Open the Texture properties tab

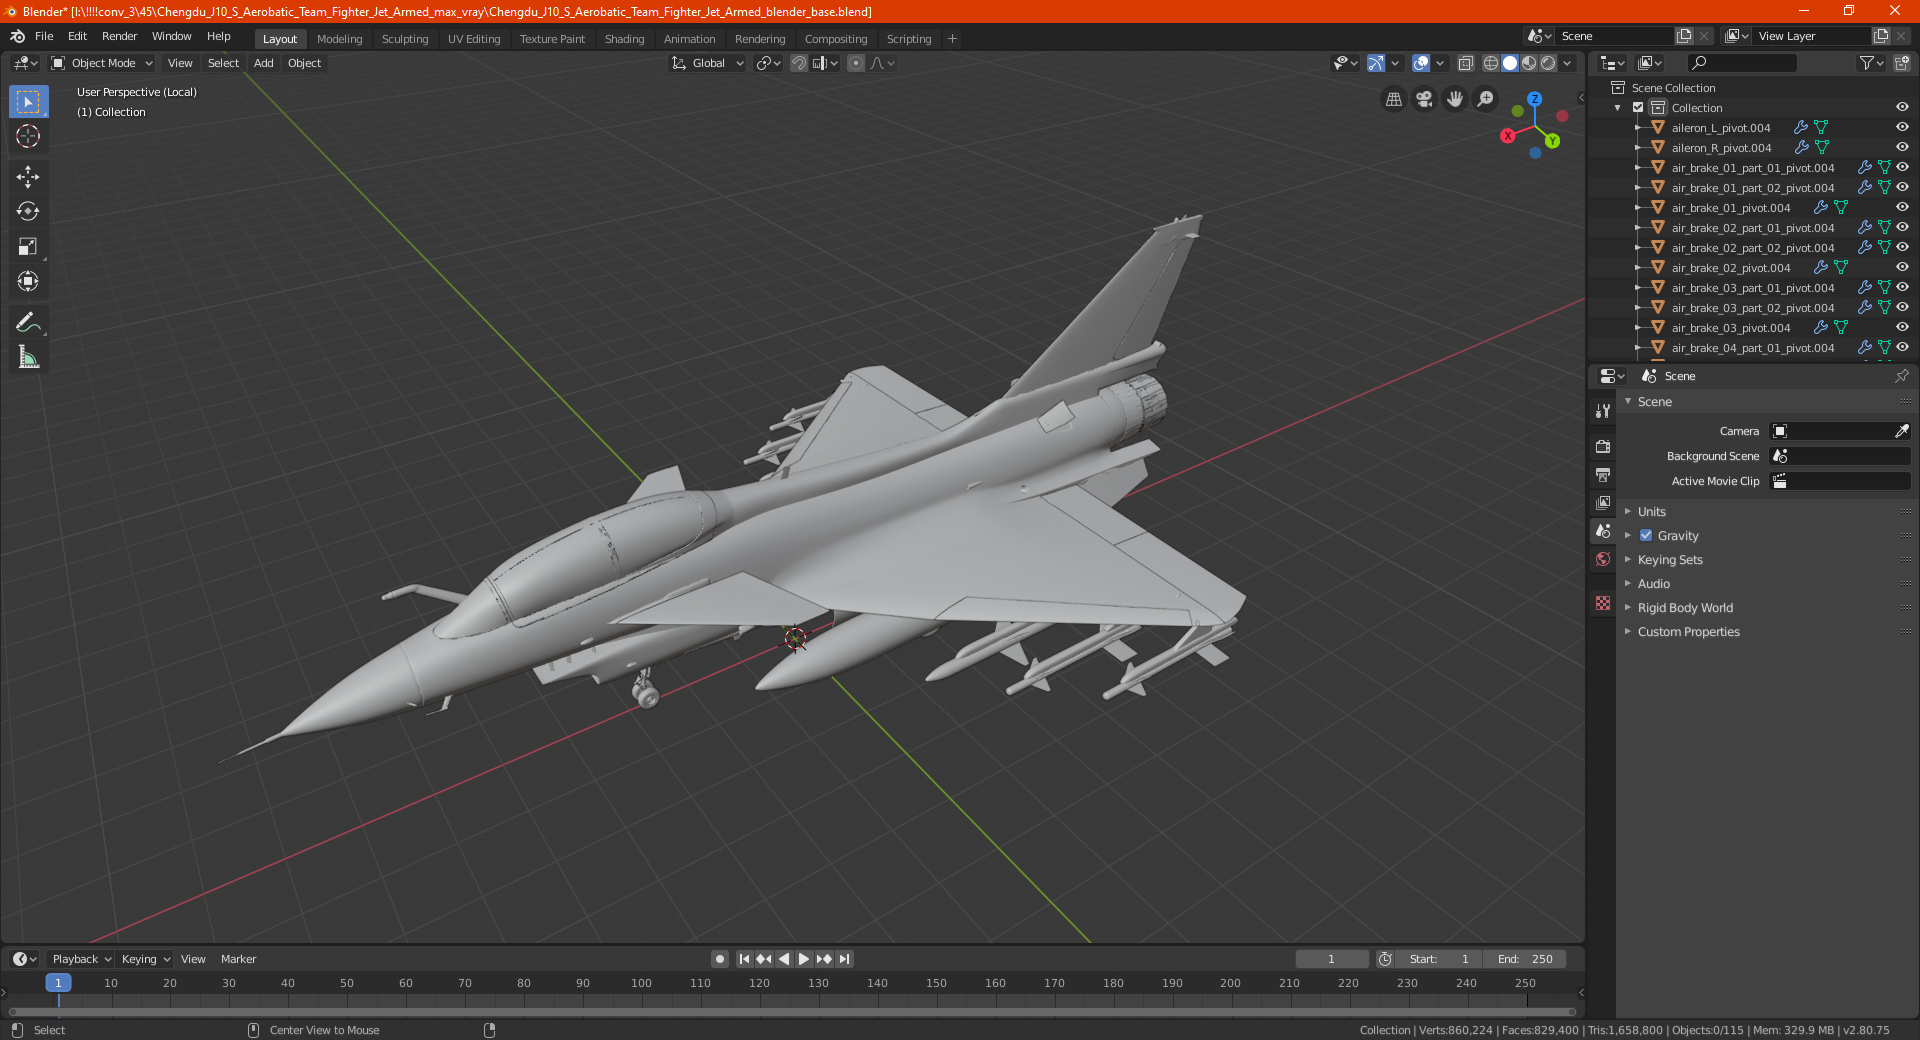[x=1603, y=603]
